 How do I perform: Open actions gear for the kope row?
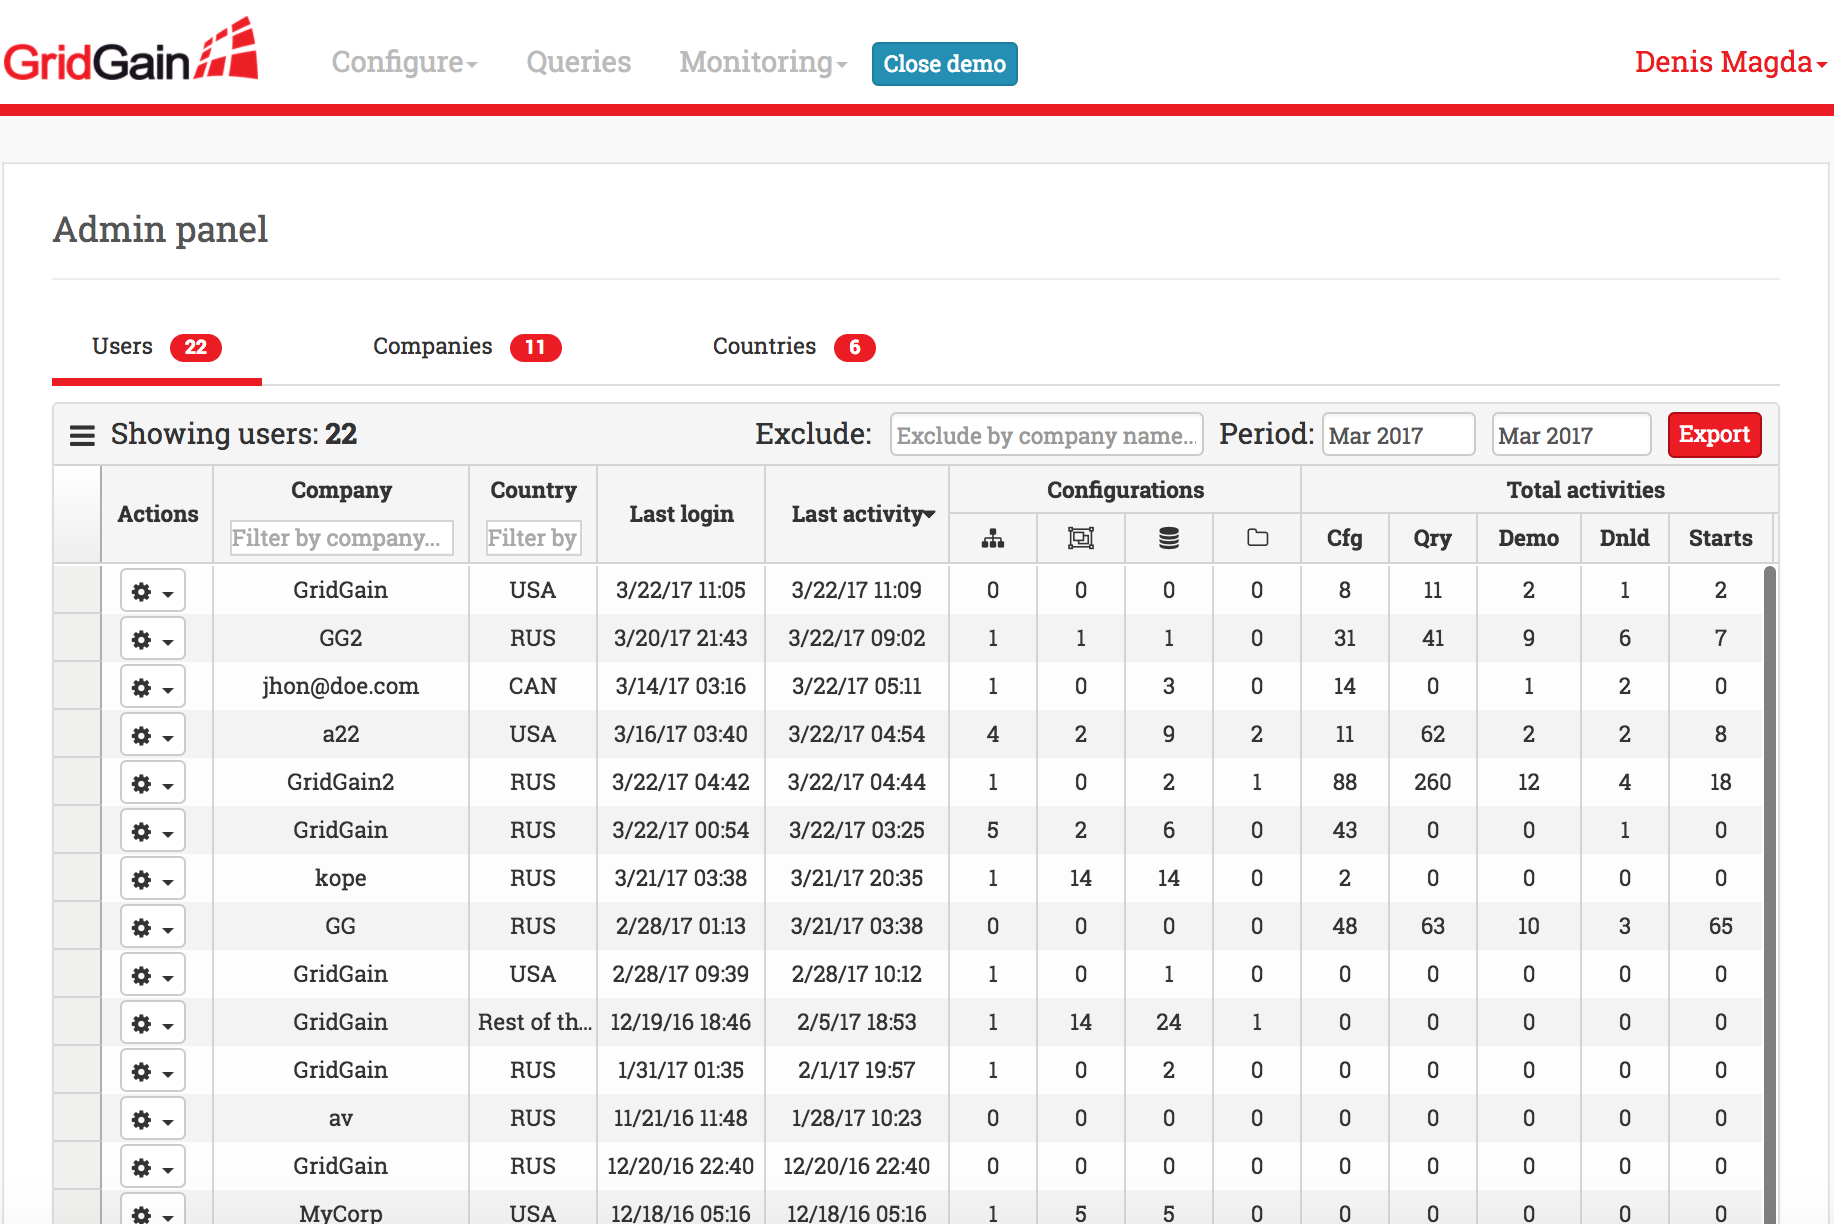coord(153,879)
